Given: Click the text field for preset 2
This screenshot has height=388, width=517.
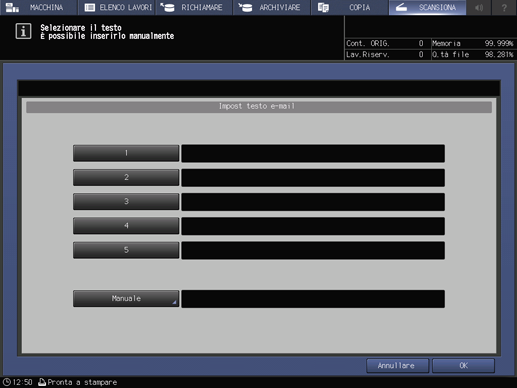Looking at the screenshot, I should (313, 178).
